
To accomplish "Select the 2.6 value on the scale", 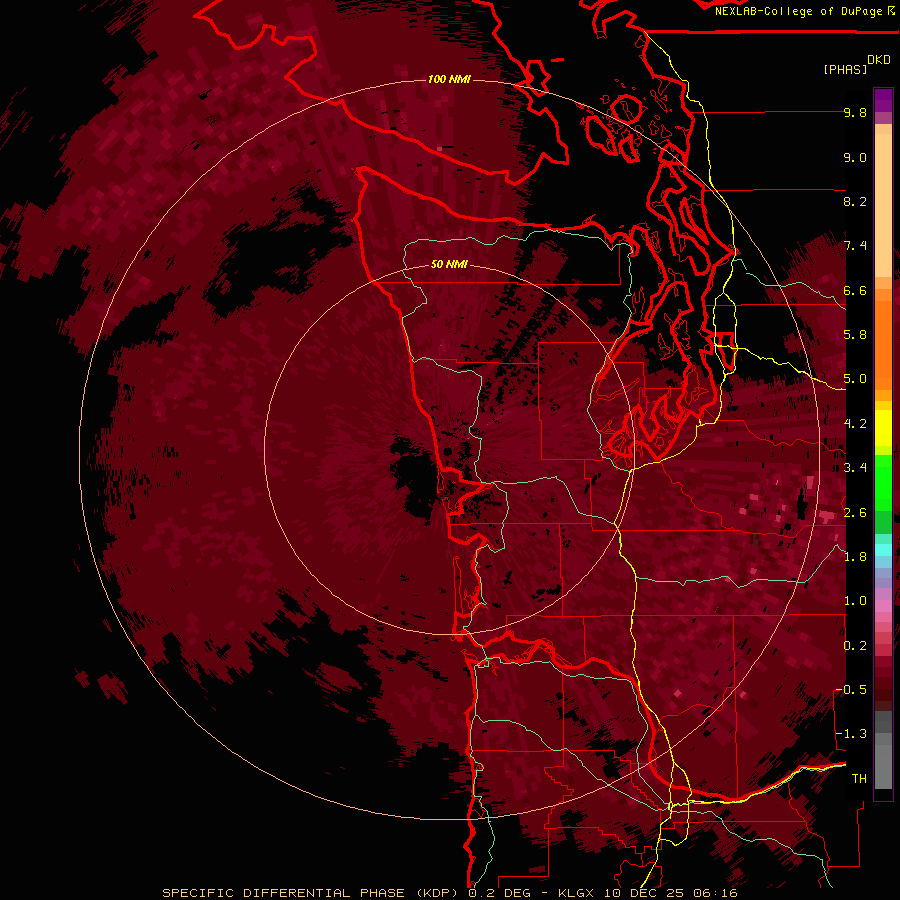I will pyautogui.click(x=855, y=513).
